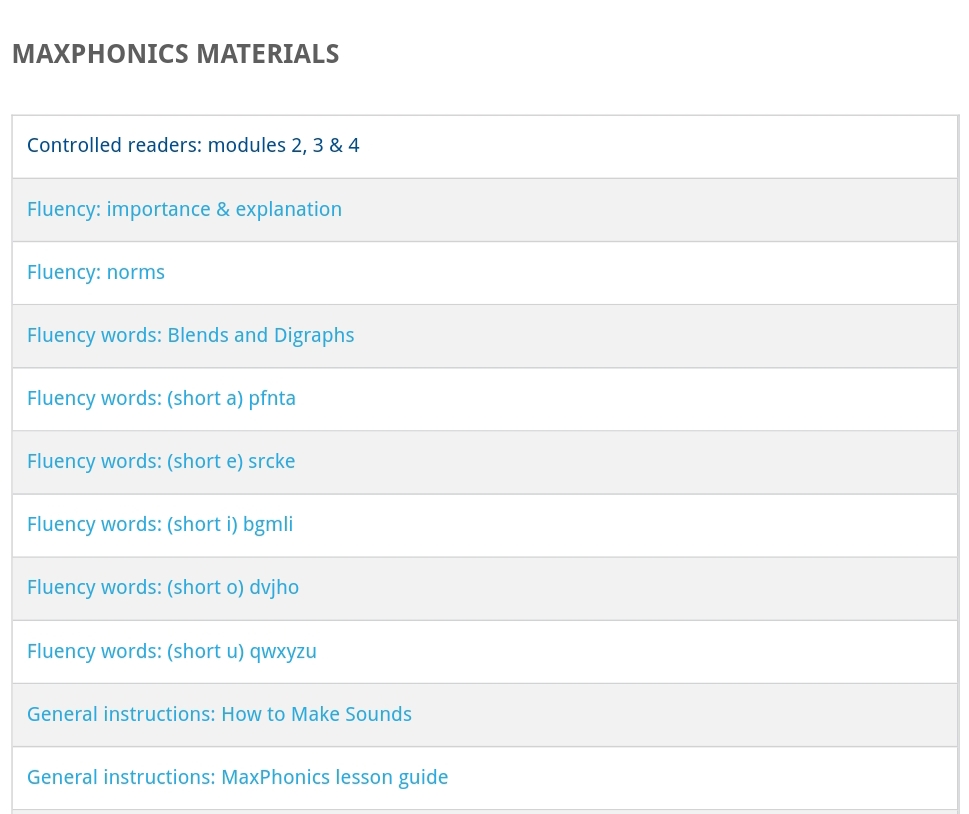969x814 pixels.
Task: Click the word 'norms' in the Fluency row
Action: [136, 272]
